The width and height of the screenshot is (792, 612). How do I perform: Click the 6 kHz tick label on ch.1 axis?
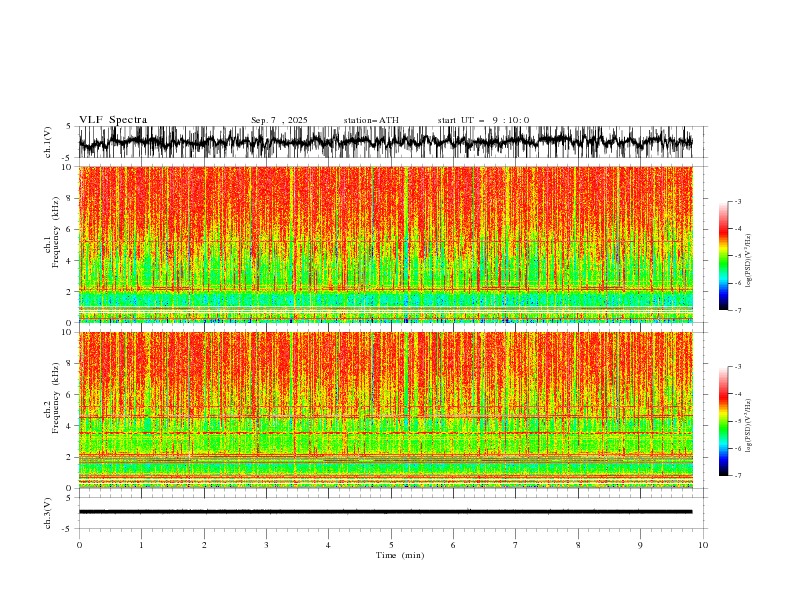coord(69,229)
